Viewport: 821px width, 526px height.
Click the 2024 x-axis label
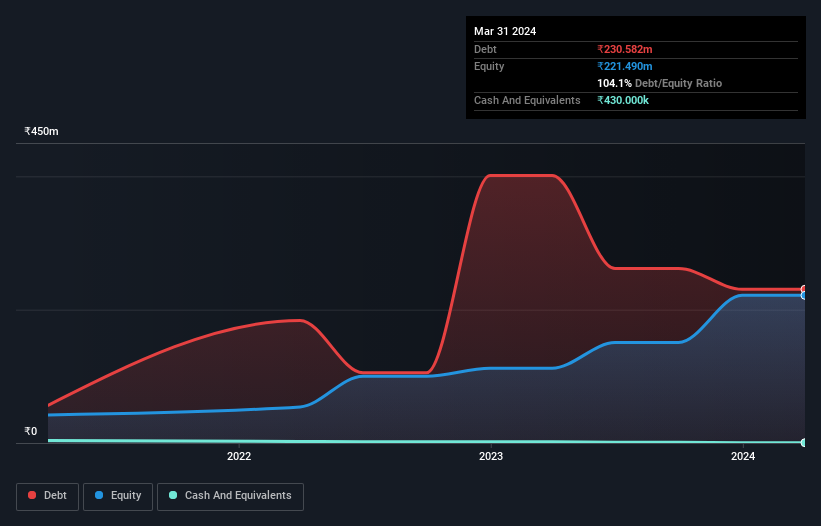tap(743, 456)
